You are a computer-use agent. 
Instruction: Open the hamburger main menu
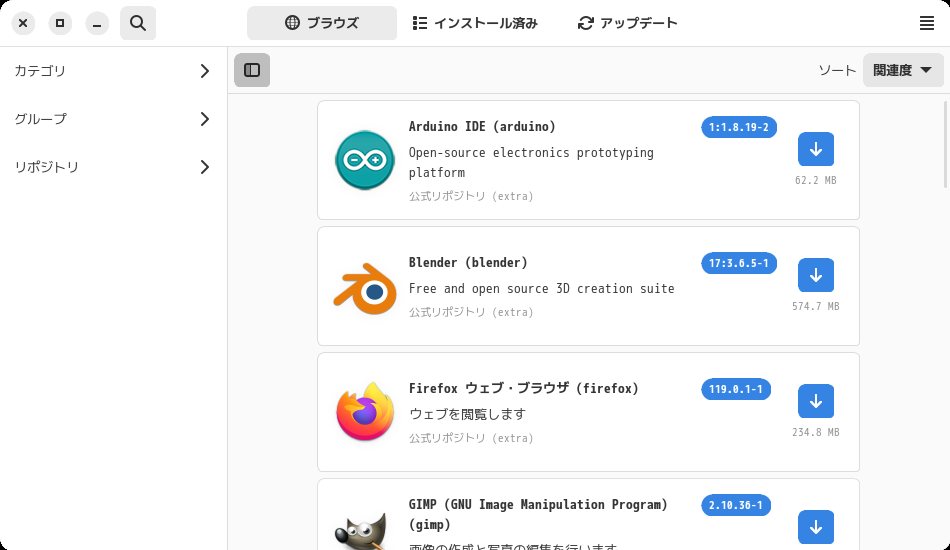[926, 23]
